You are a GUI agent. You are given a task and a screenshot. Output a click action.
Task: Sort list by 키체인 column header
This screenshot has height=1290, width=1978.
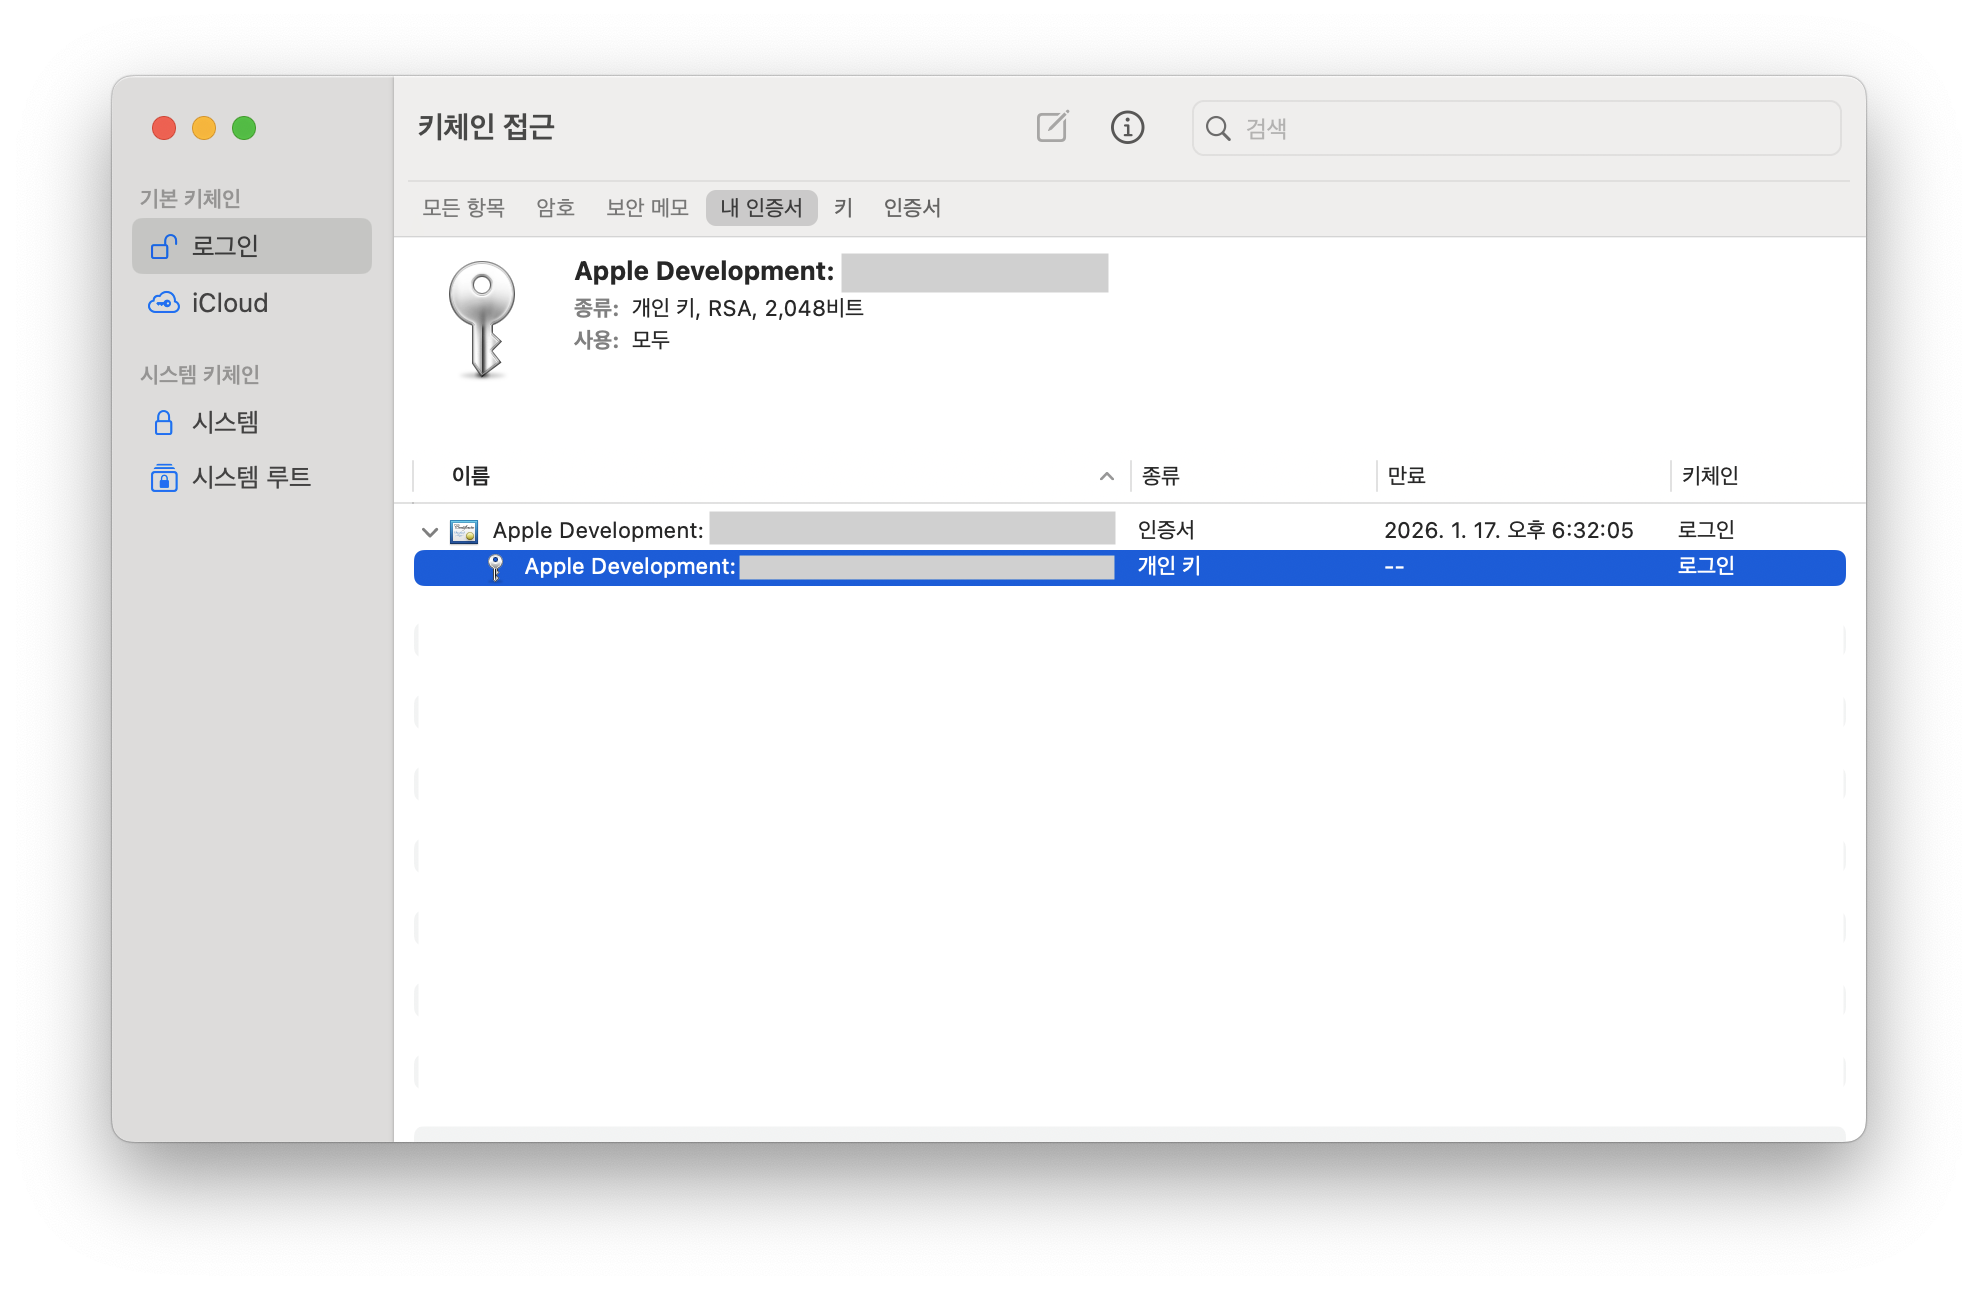[x=1709, y=476]
